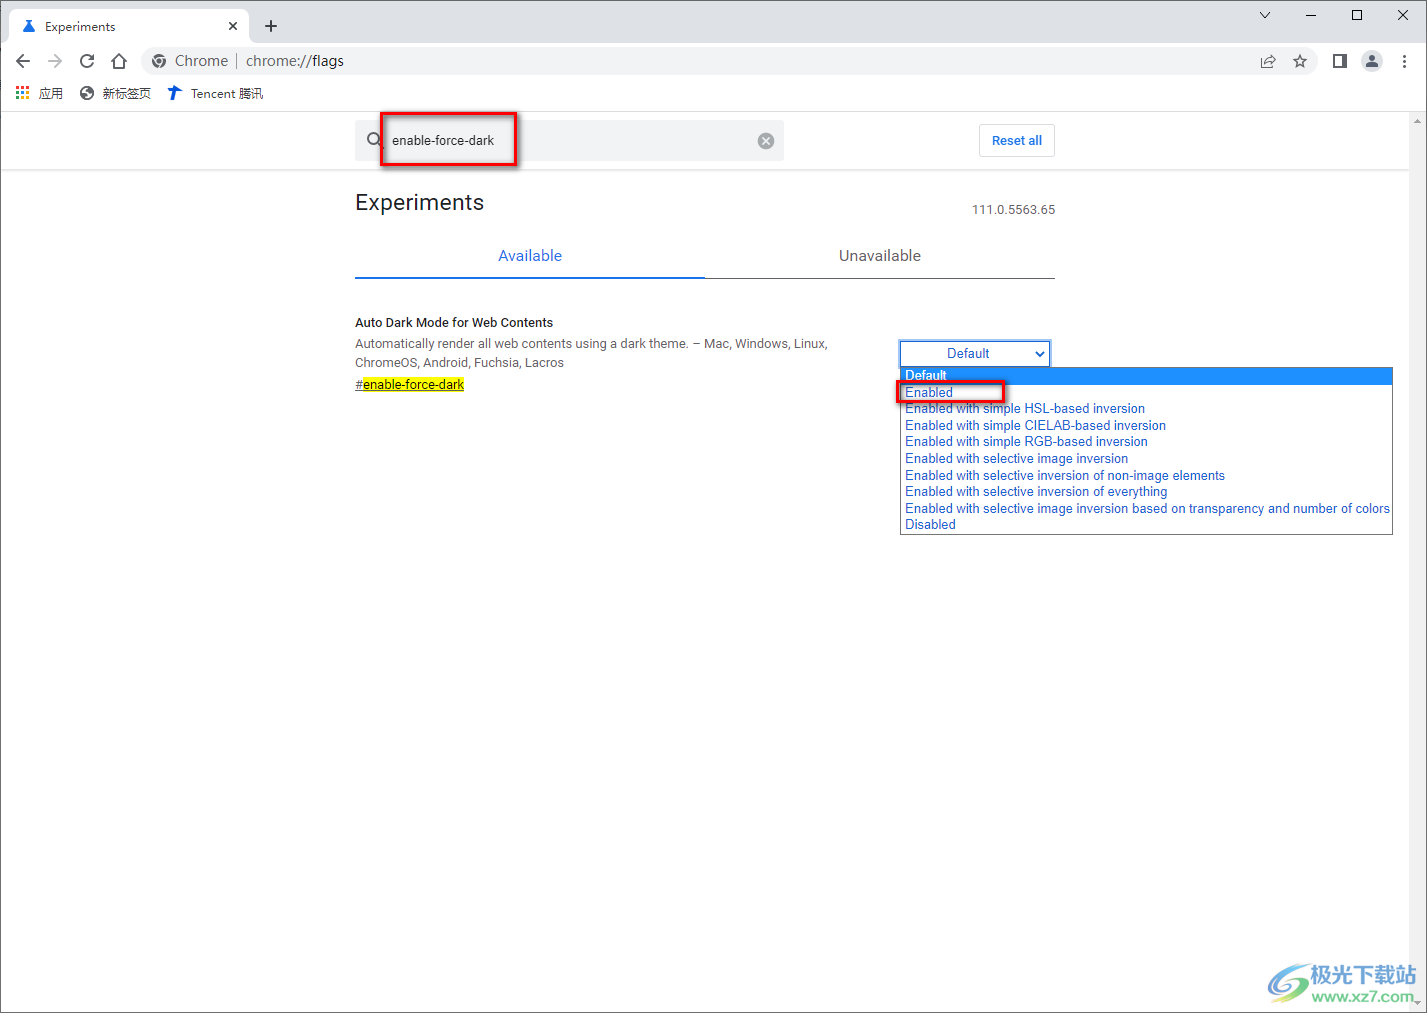Bookmark this tab with the star icon
The width and height of the screenshot is (1427, 1013).
coord(1300,61)
